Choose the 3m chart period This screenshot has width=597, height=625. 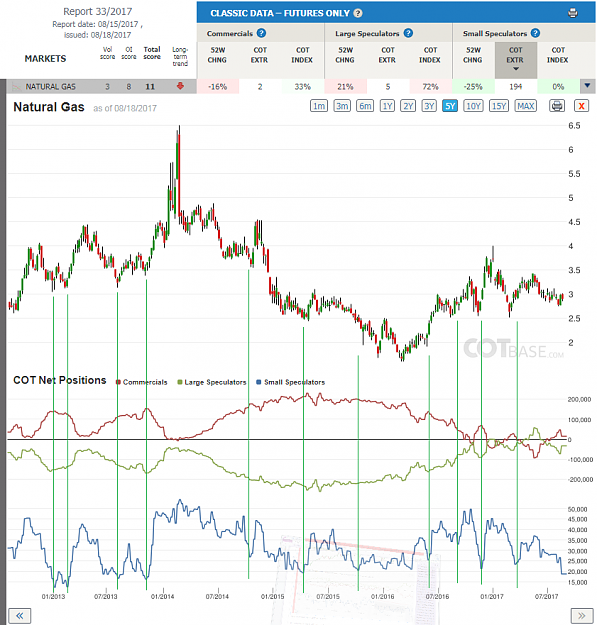pos(342,106)
